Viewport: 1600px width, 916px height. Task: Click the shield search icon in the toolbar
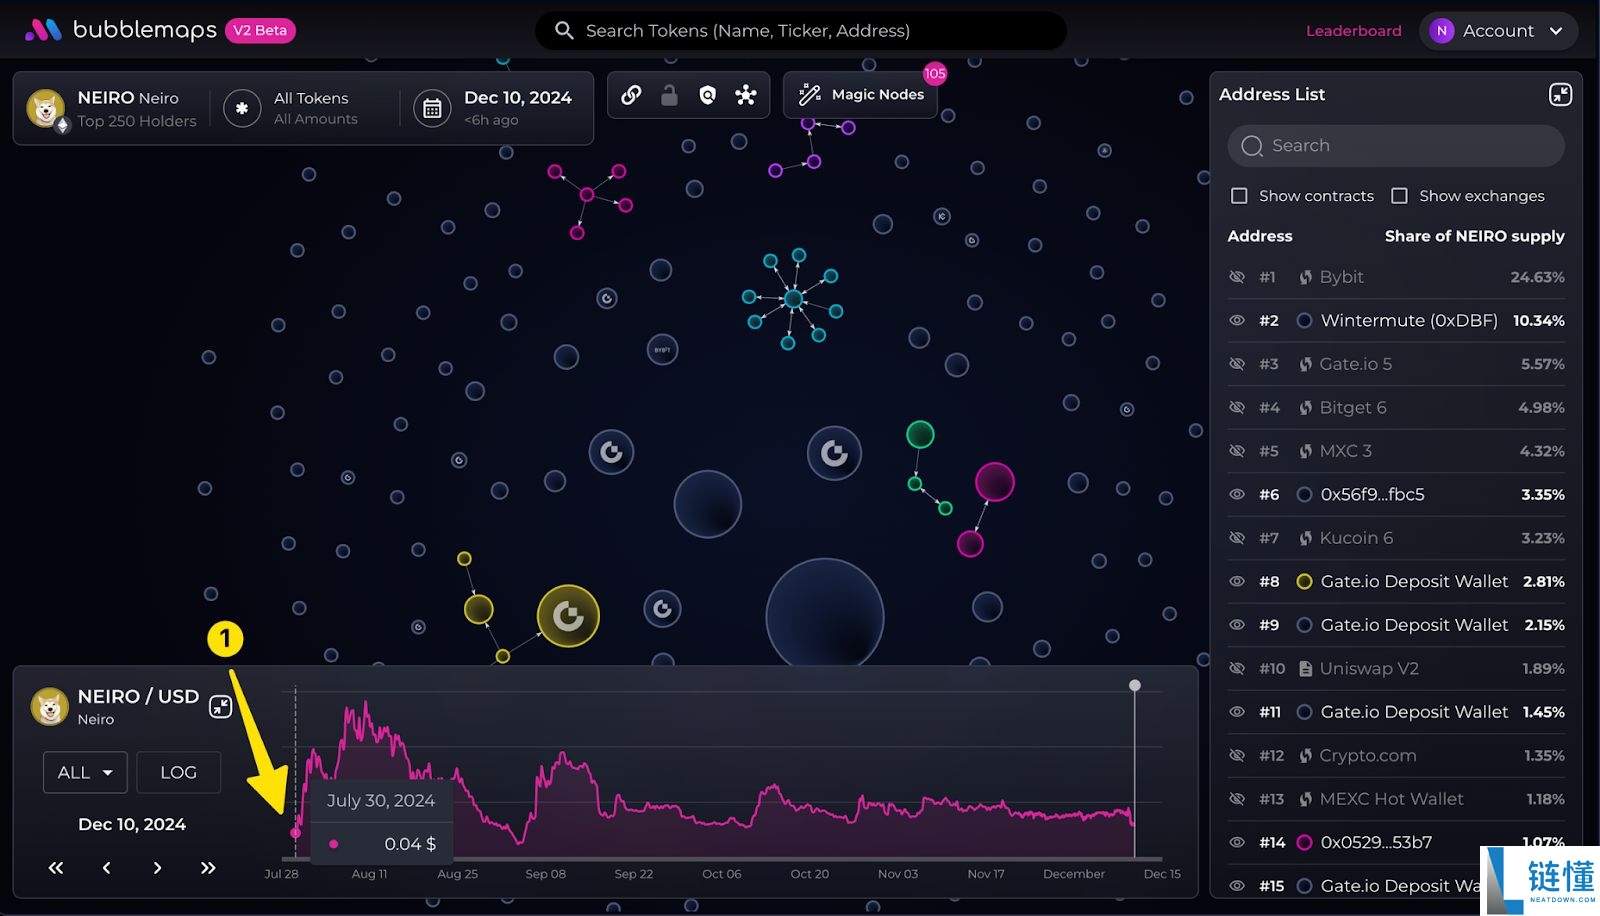[x=708, y=95]
